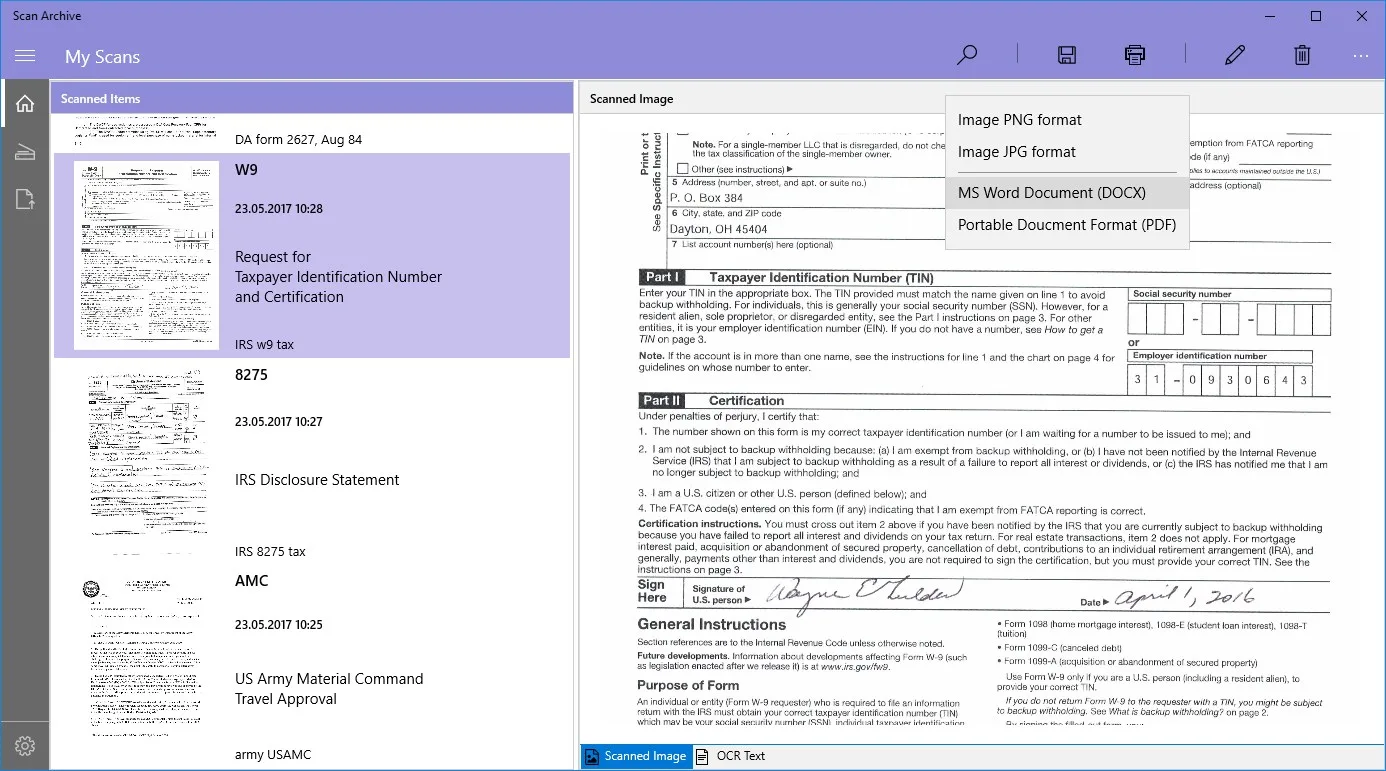Select the W9 thumbnail

146,255
